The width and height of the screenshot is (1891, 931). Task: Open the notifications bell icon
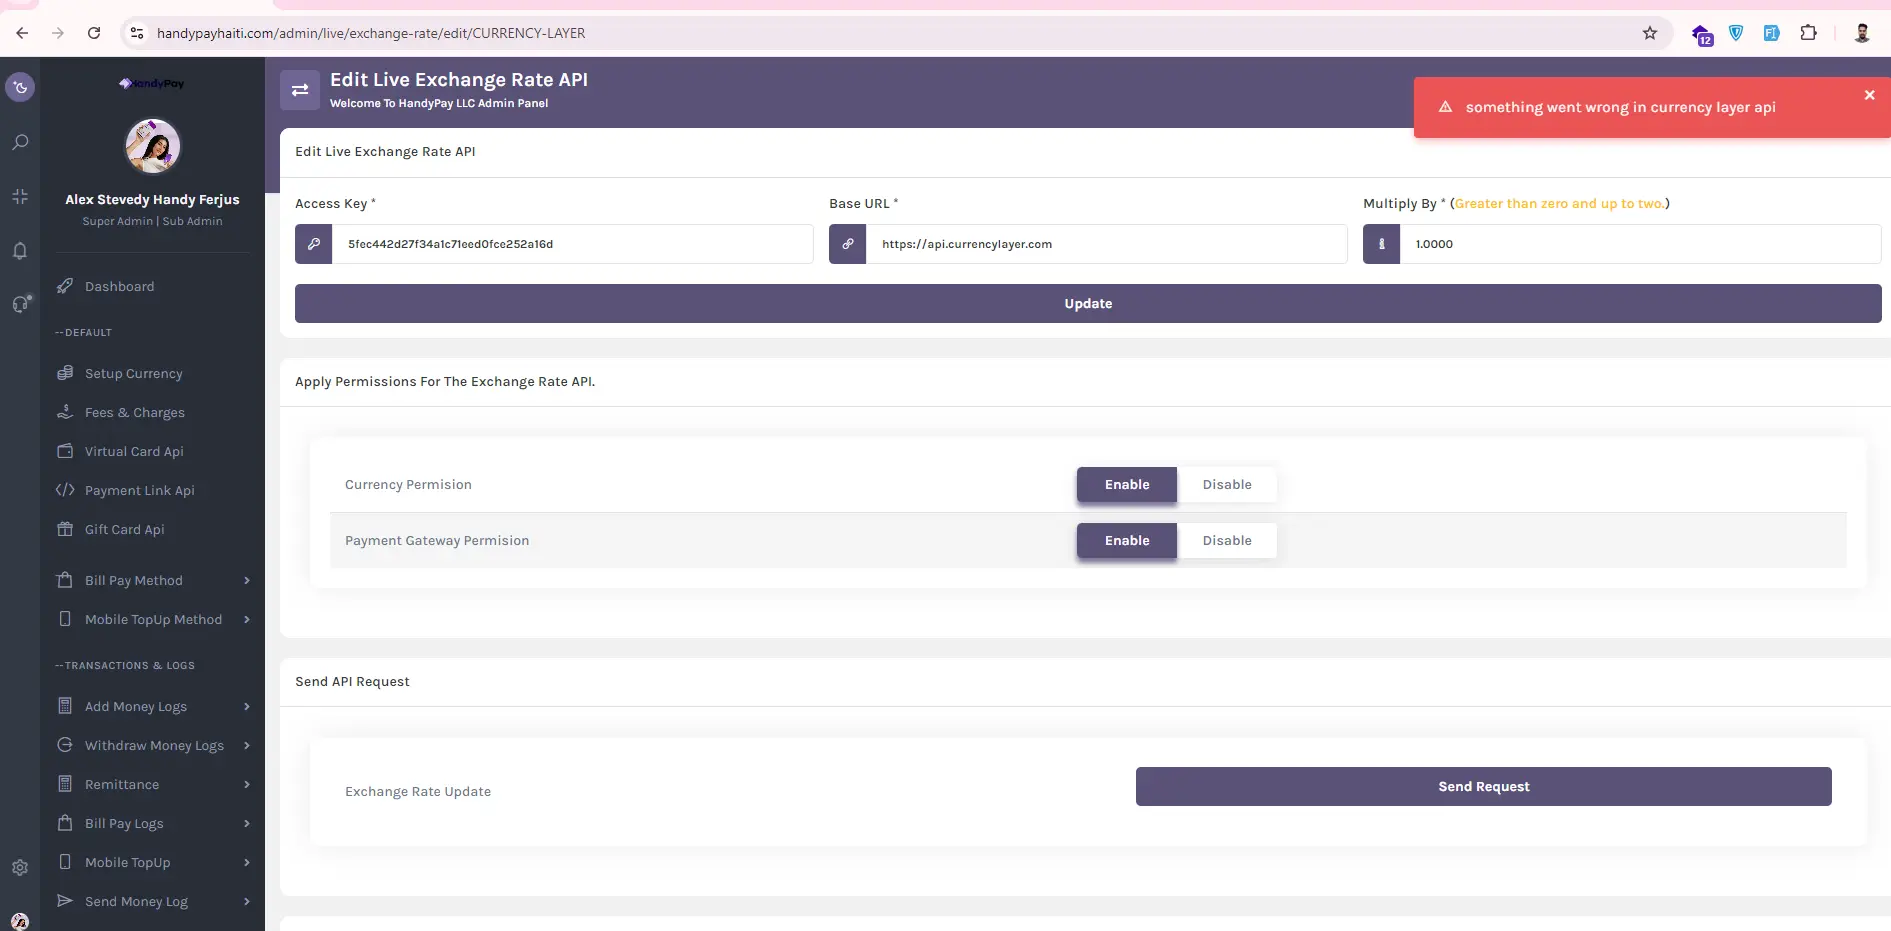coord(20,251)
